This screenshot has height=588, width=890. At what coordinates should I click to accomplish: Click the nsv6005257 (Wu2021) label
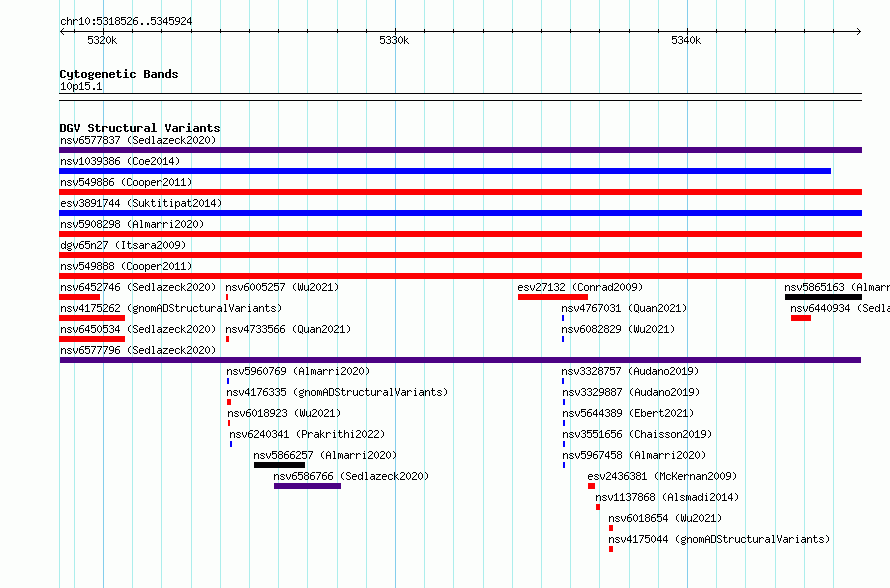pyautogui.click(x=282, y=287)
